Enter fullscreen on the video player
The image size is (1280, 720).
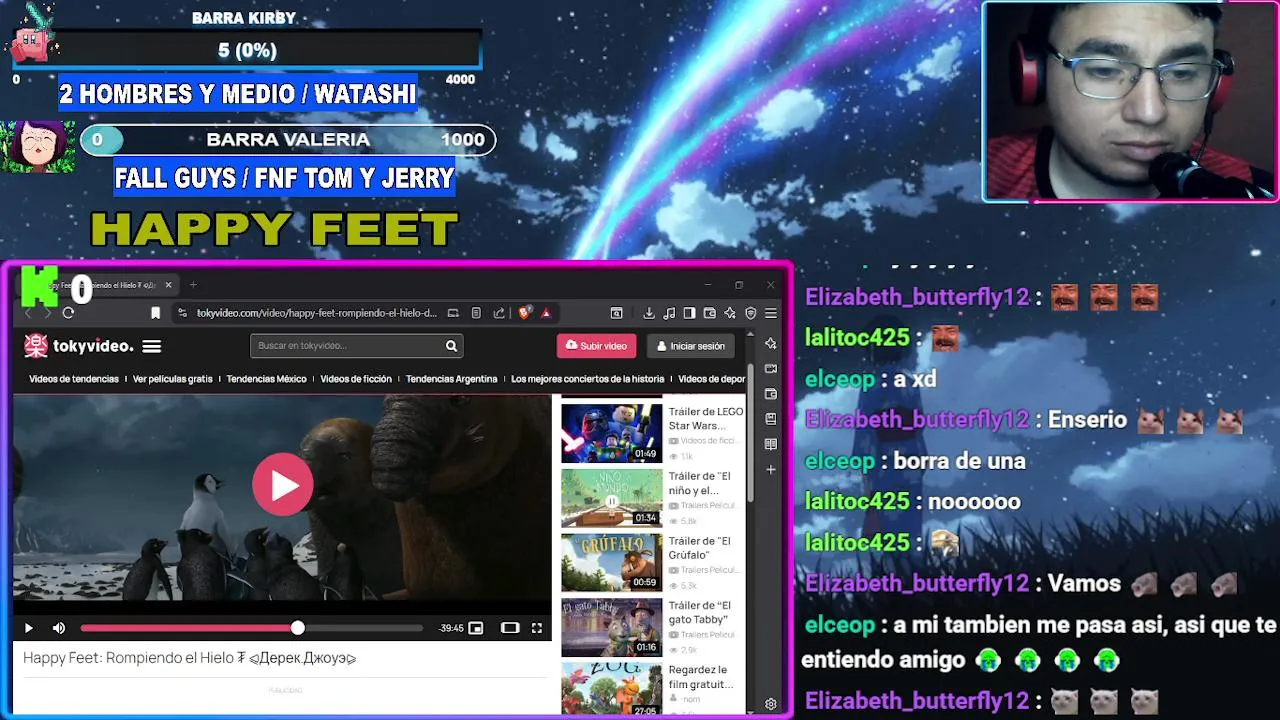pyautogui.click(x=537, y=628)
